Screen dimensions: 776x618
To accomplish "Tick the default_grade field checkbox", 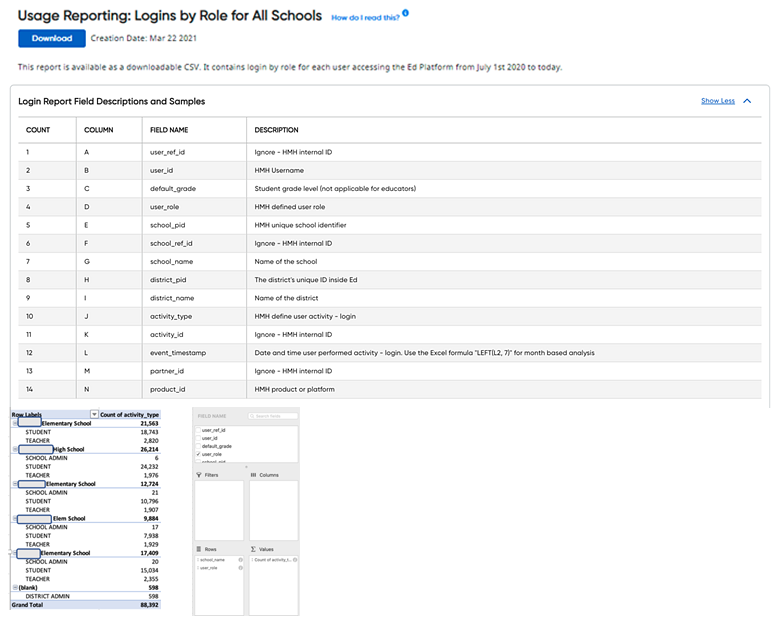I will coord(198,446).
